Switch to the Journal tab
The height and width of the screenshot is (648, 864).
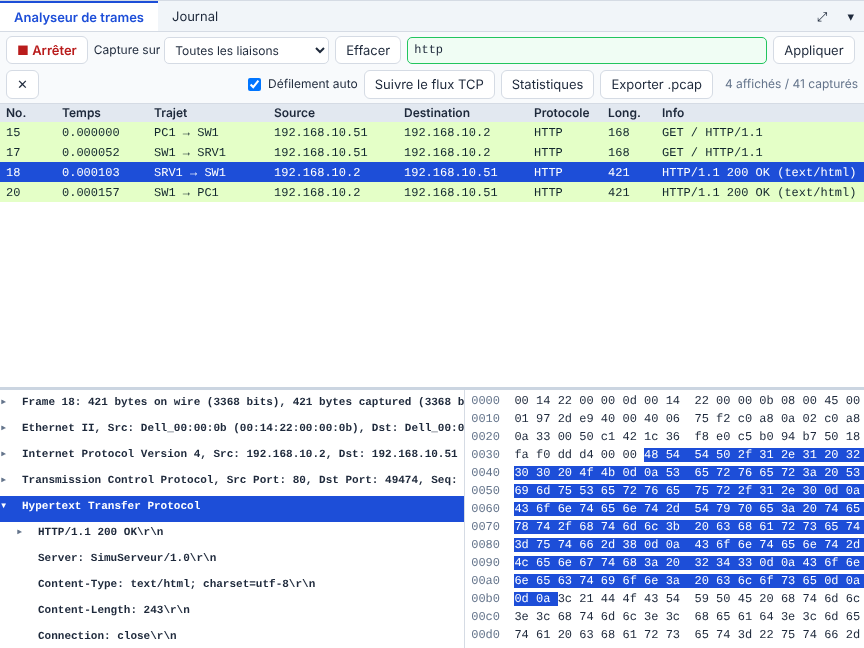pyautogui.click(x=195, y=17)
